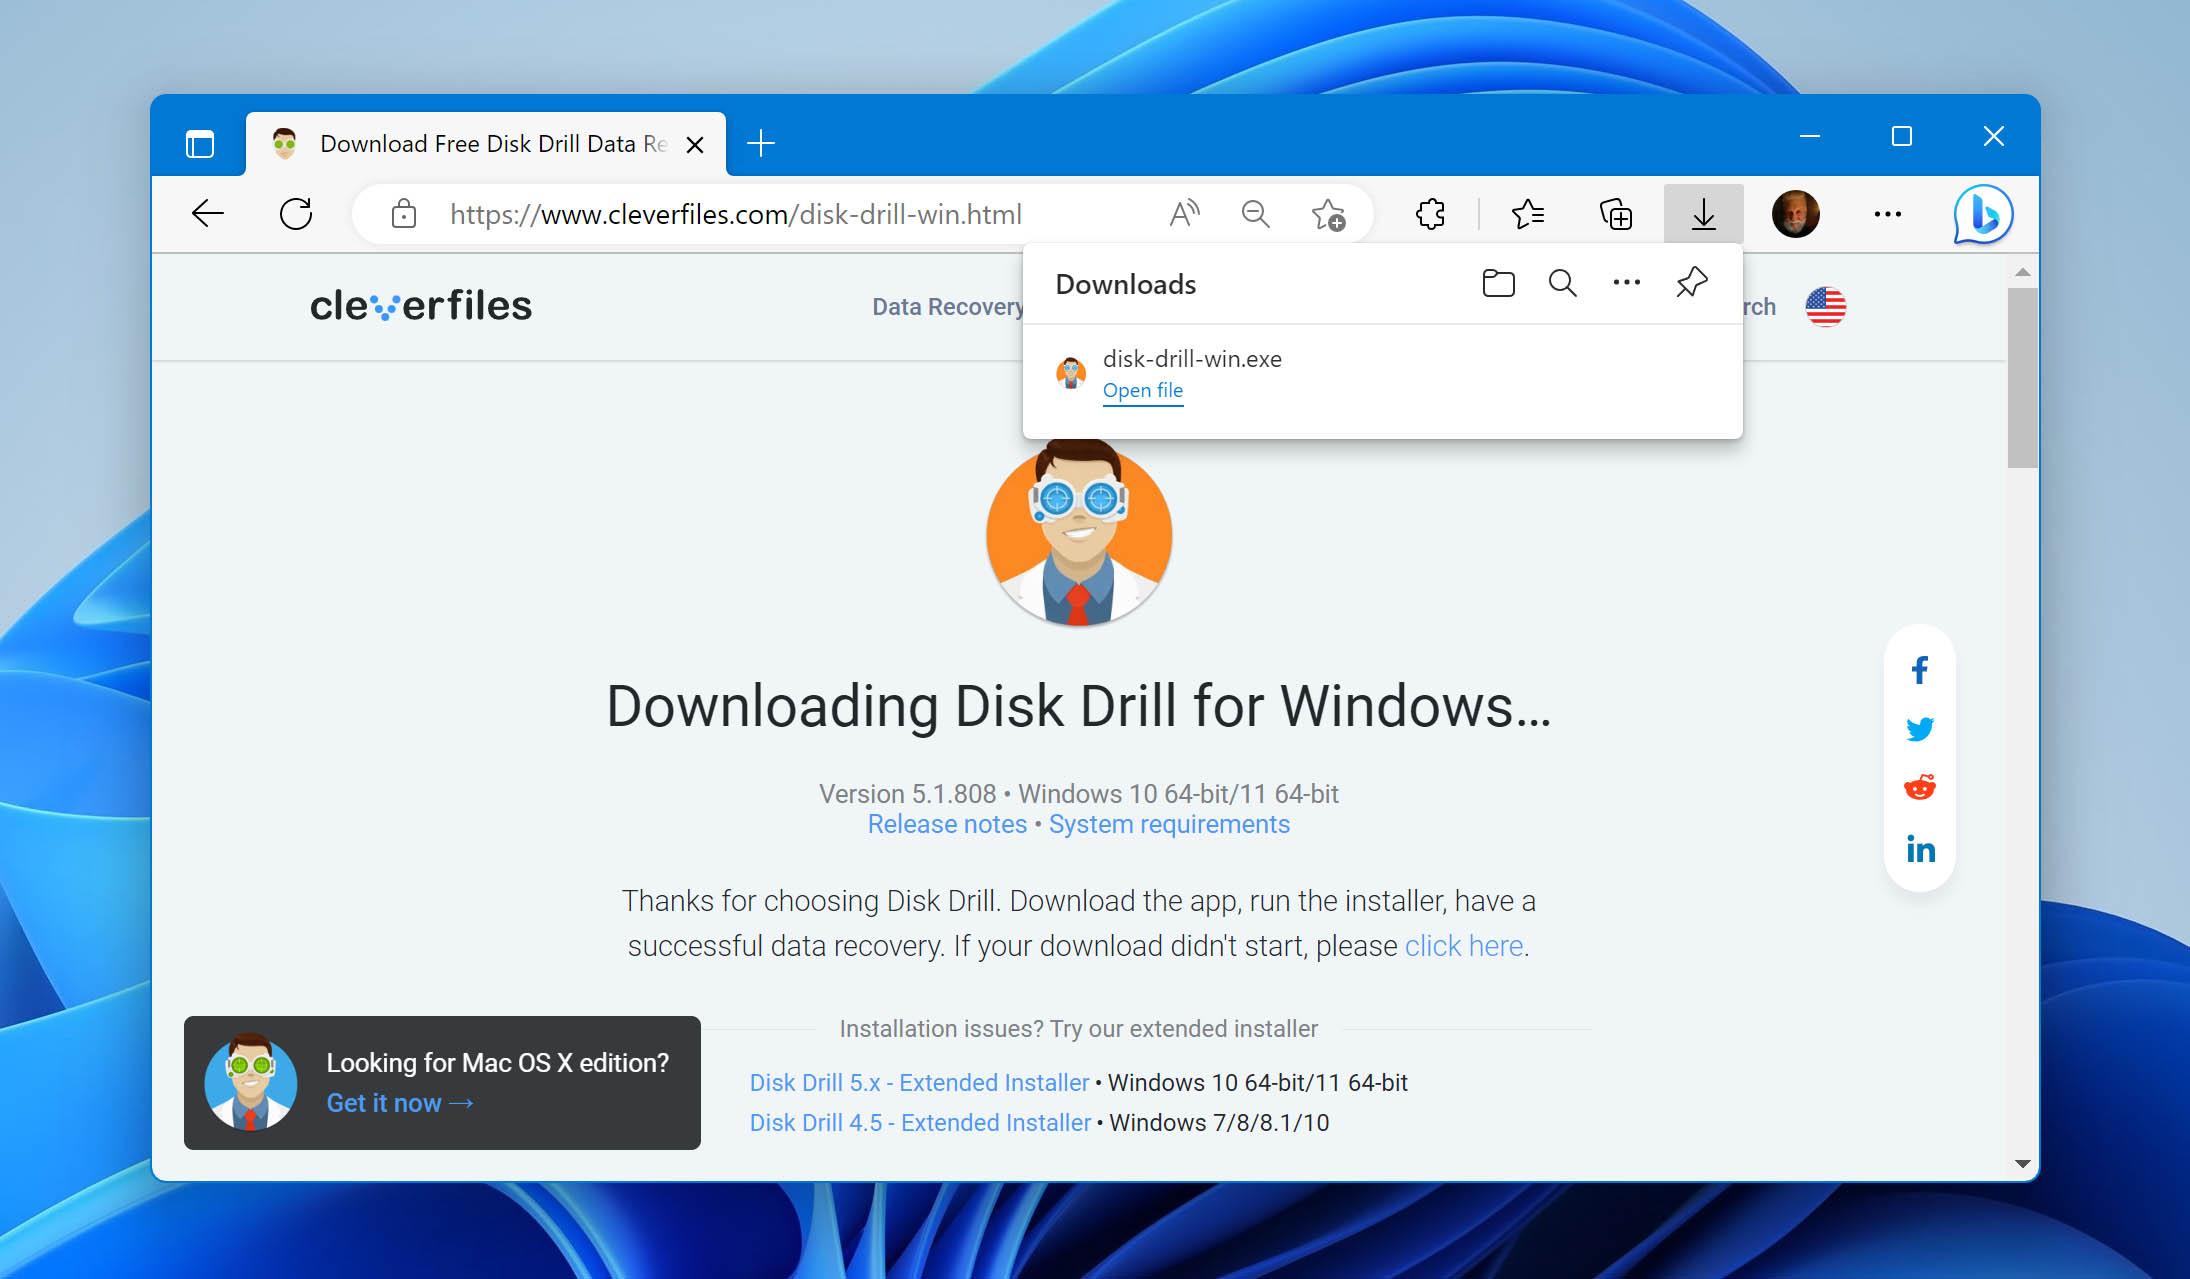Viewport: 2190px width, 1279px height.
Task: Click 'Looking for Mac OS X edition?' text
Action: pos(498,1063)
